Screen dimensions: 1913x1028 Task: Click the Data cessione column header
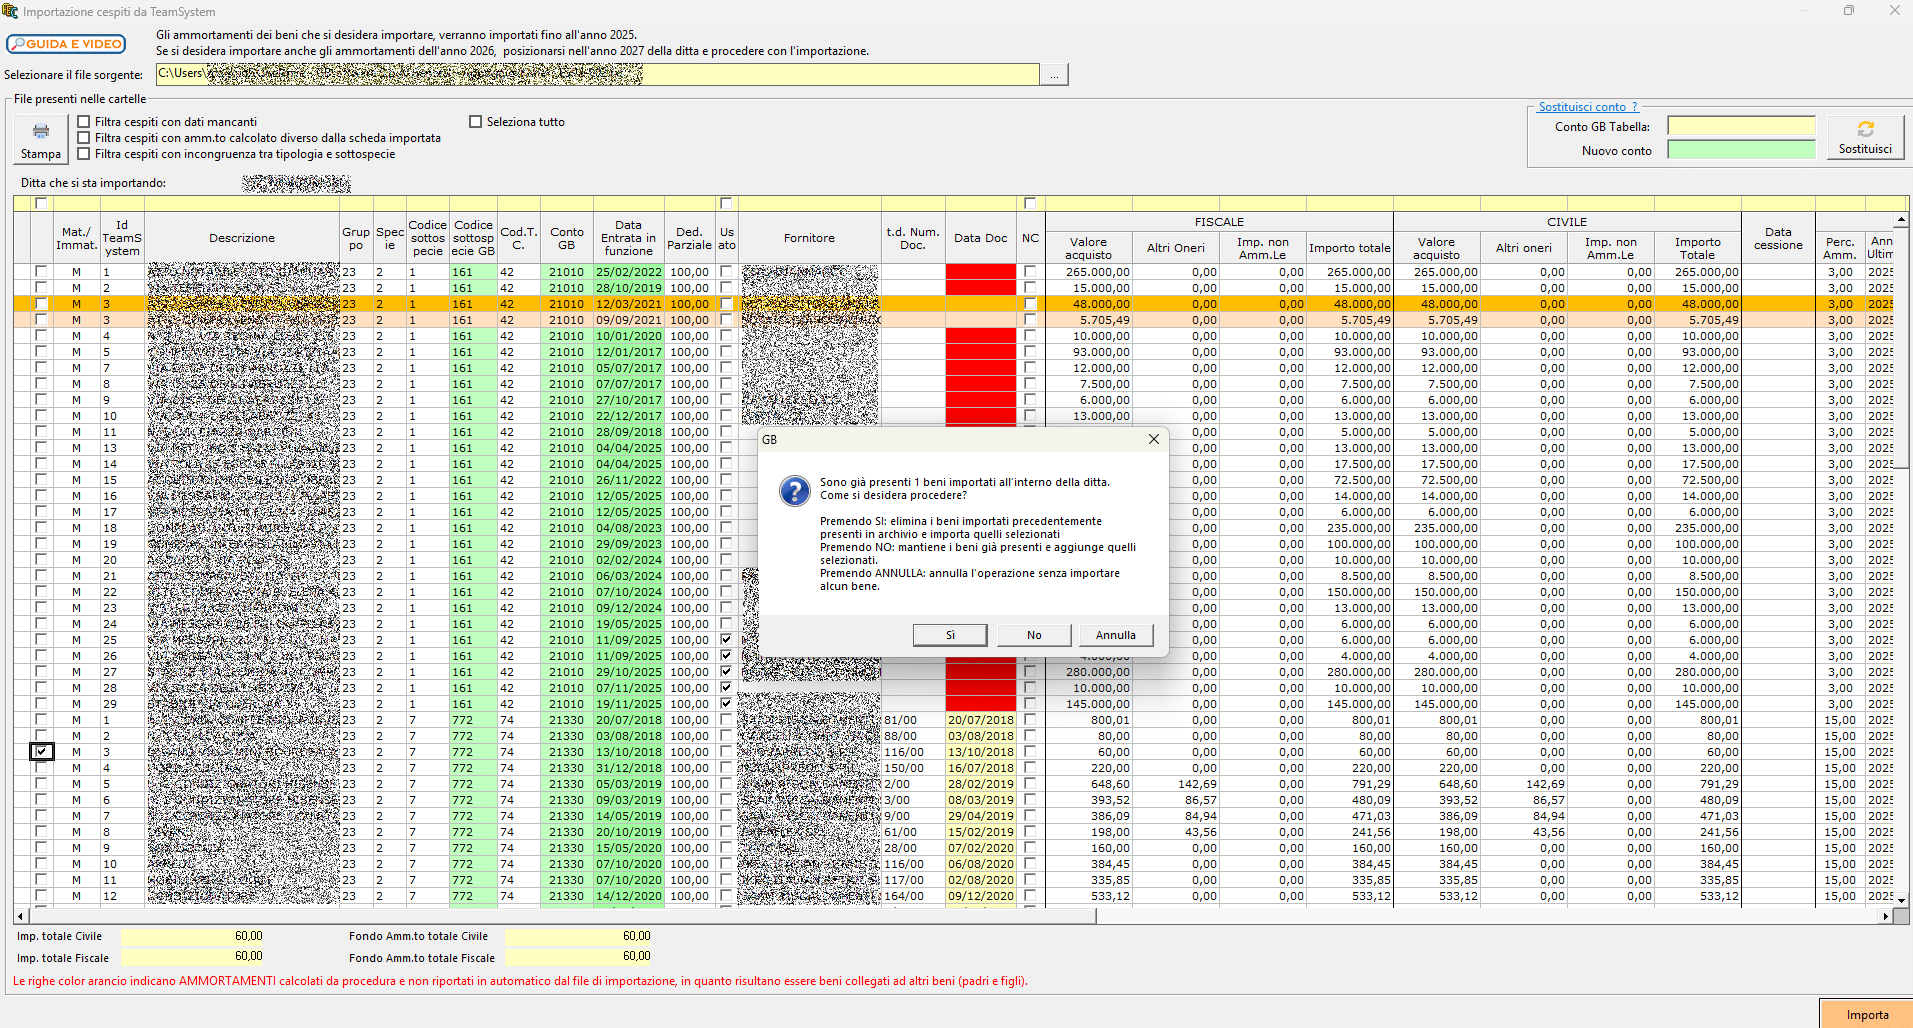coord(1778,238)
